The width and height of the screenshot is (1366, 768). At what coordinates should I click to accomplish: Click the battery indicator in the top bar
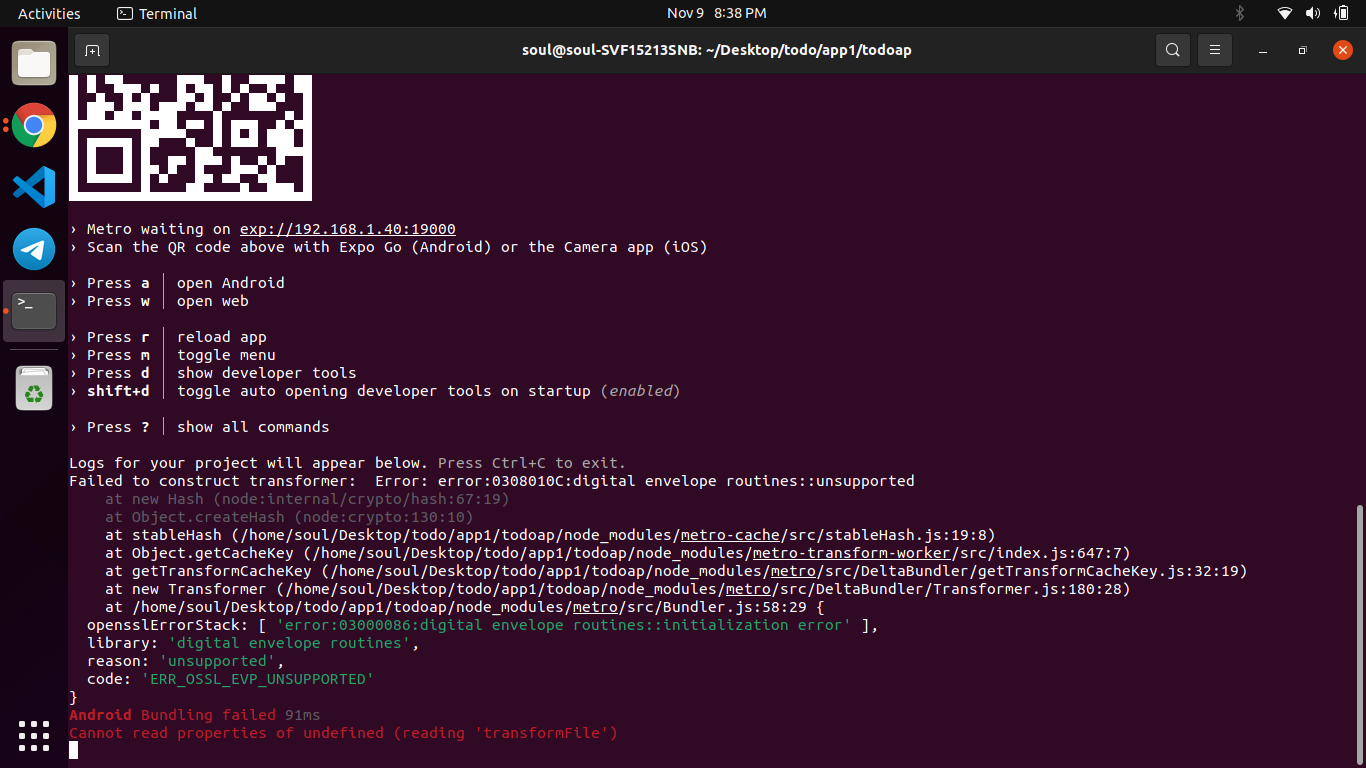point(1340,13)
